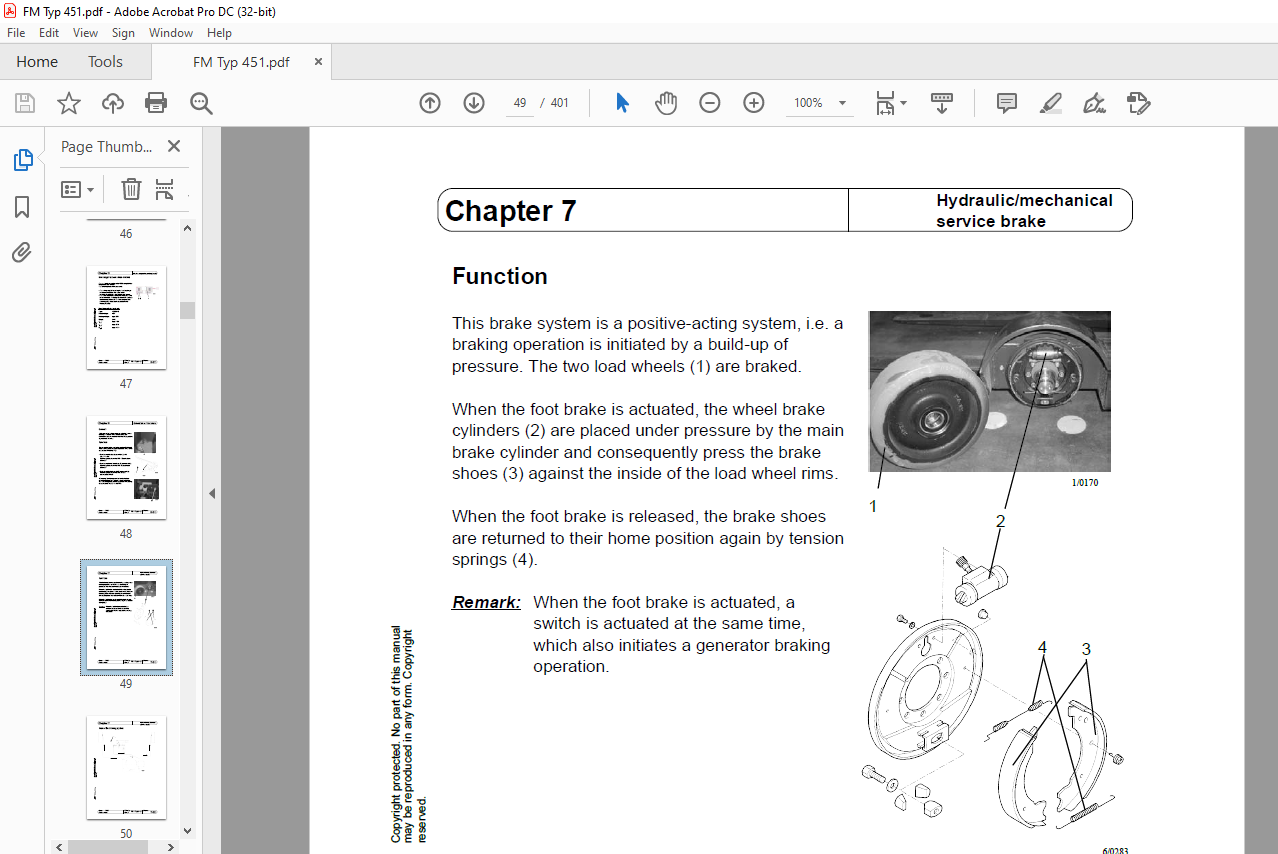Select page 47 thumbnail
1278x854 pixels.
(x=126, y=317)
